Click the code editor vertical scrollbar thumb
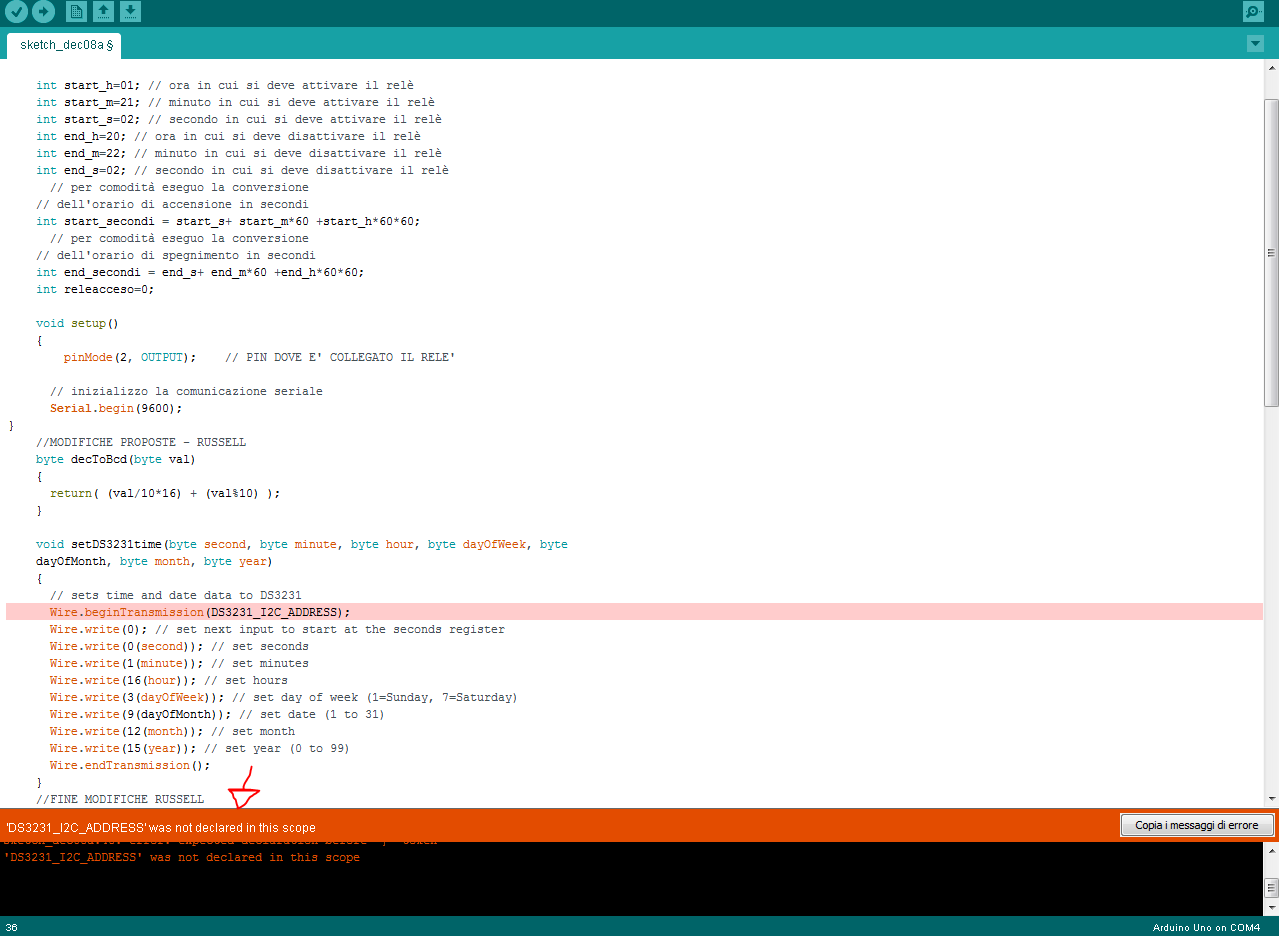The height and width of the screenshot is (936, 1279). pos(1271,252)
